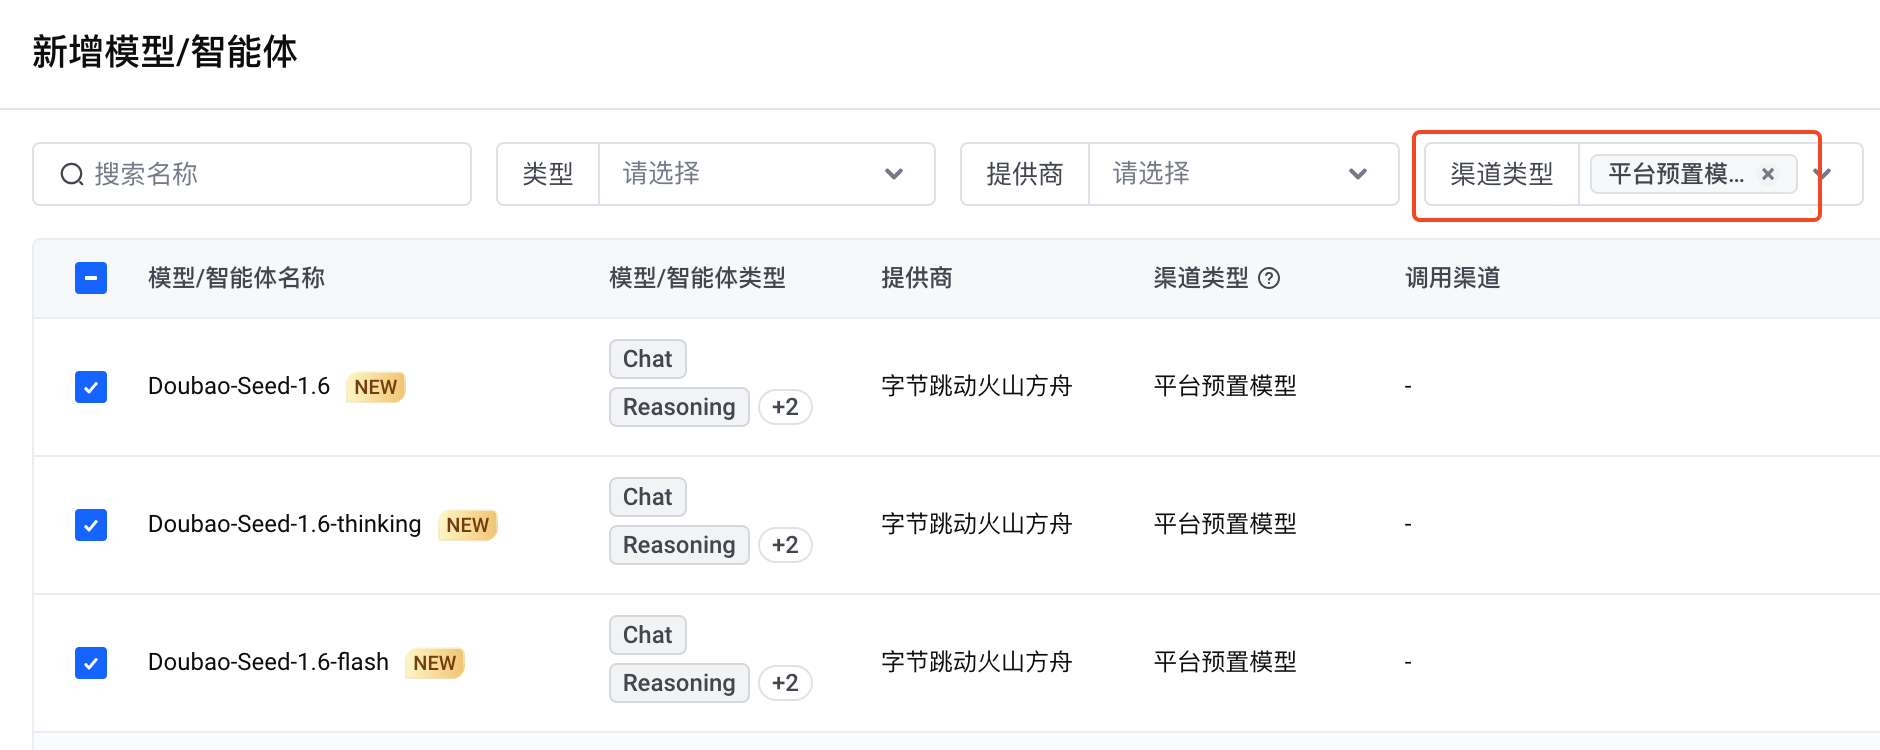Expand the 渠道类型 dropdown arrow
Viewport: 1880px width, 750px height.
(1824, 174)
